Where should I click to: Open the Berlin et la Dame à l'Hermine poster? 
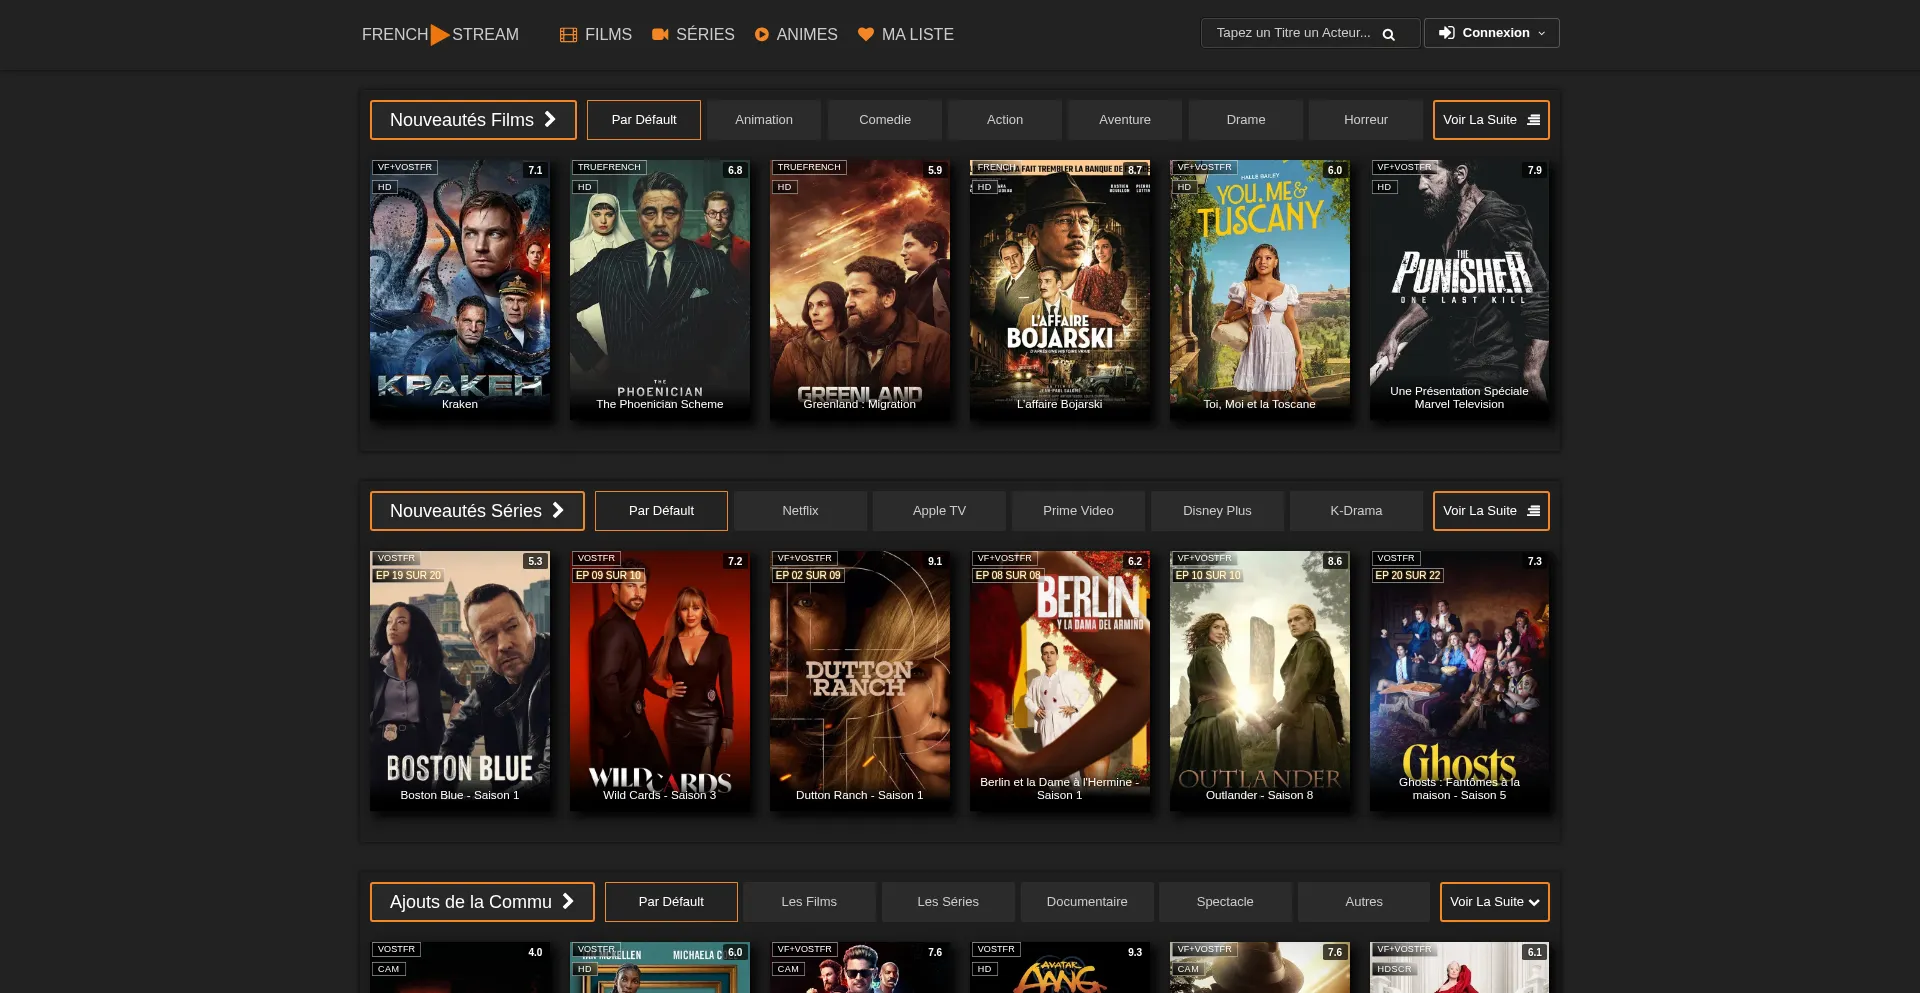1060,681
